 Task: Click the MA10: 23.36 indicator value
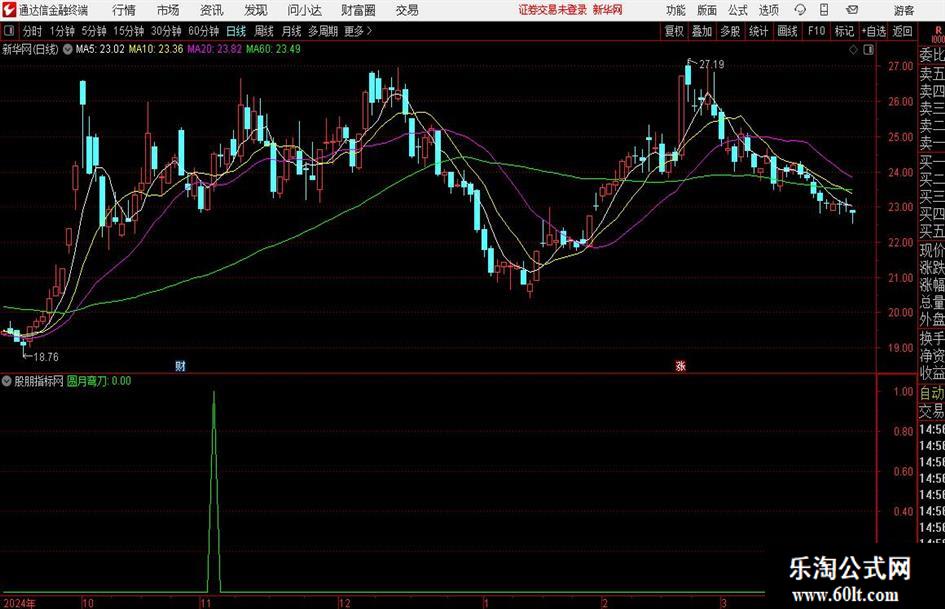pyautogui.click(x=155, y=49)
